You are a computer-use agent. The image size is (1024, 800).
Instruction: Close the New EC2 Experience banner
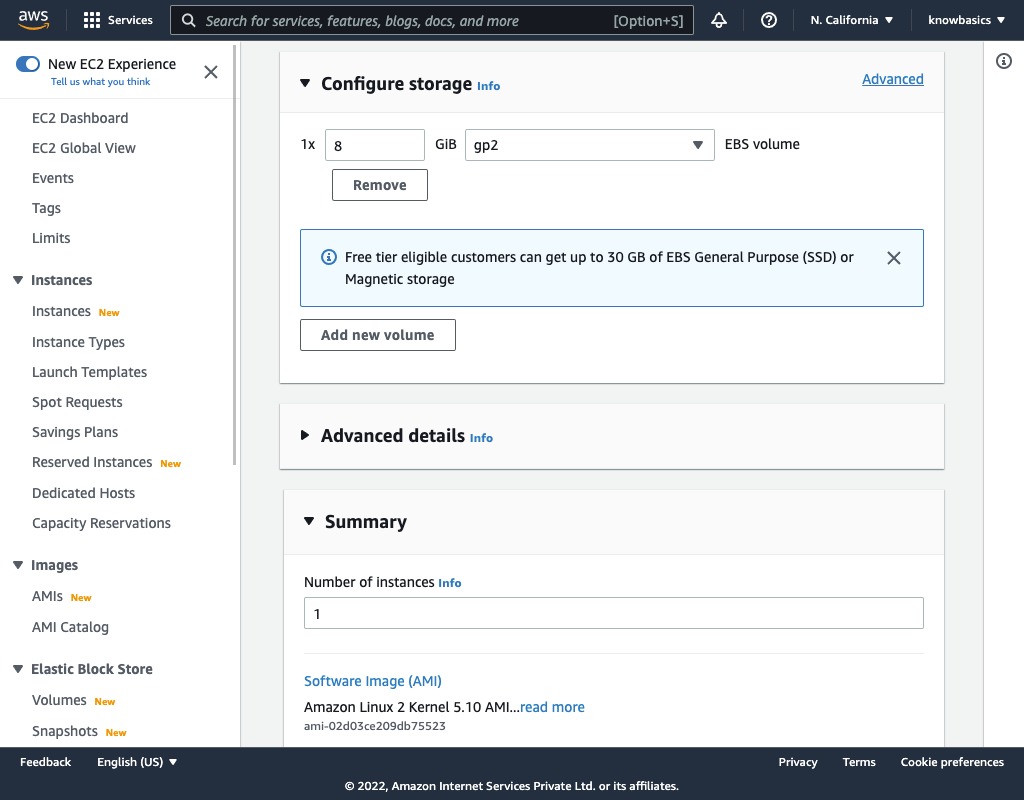210,72
